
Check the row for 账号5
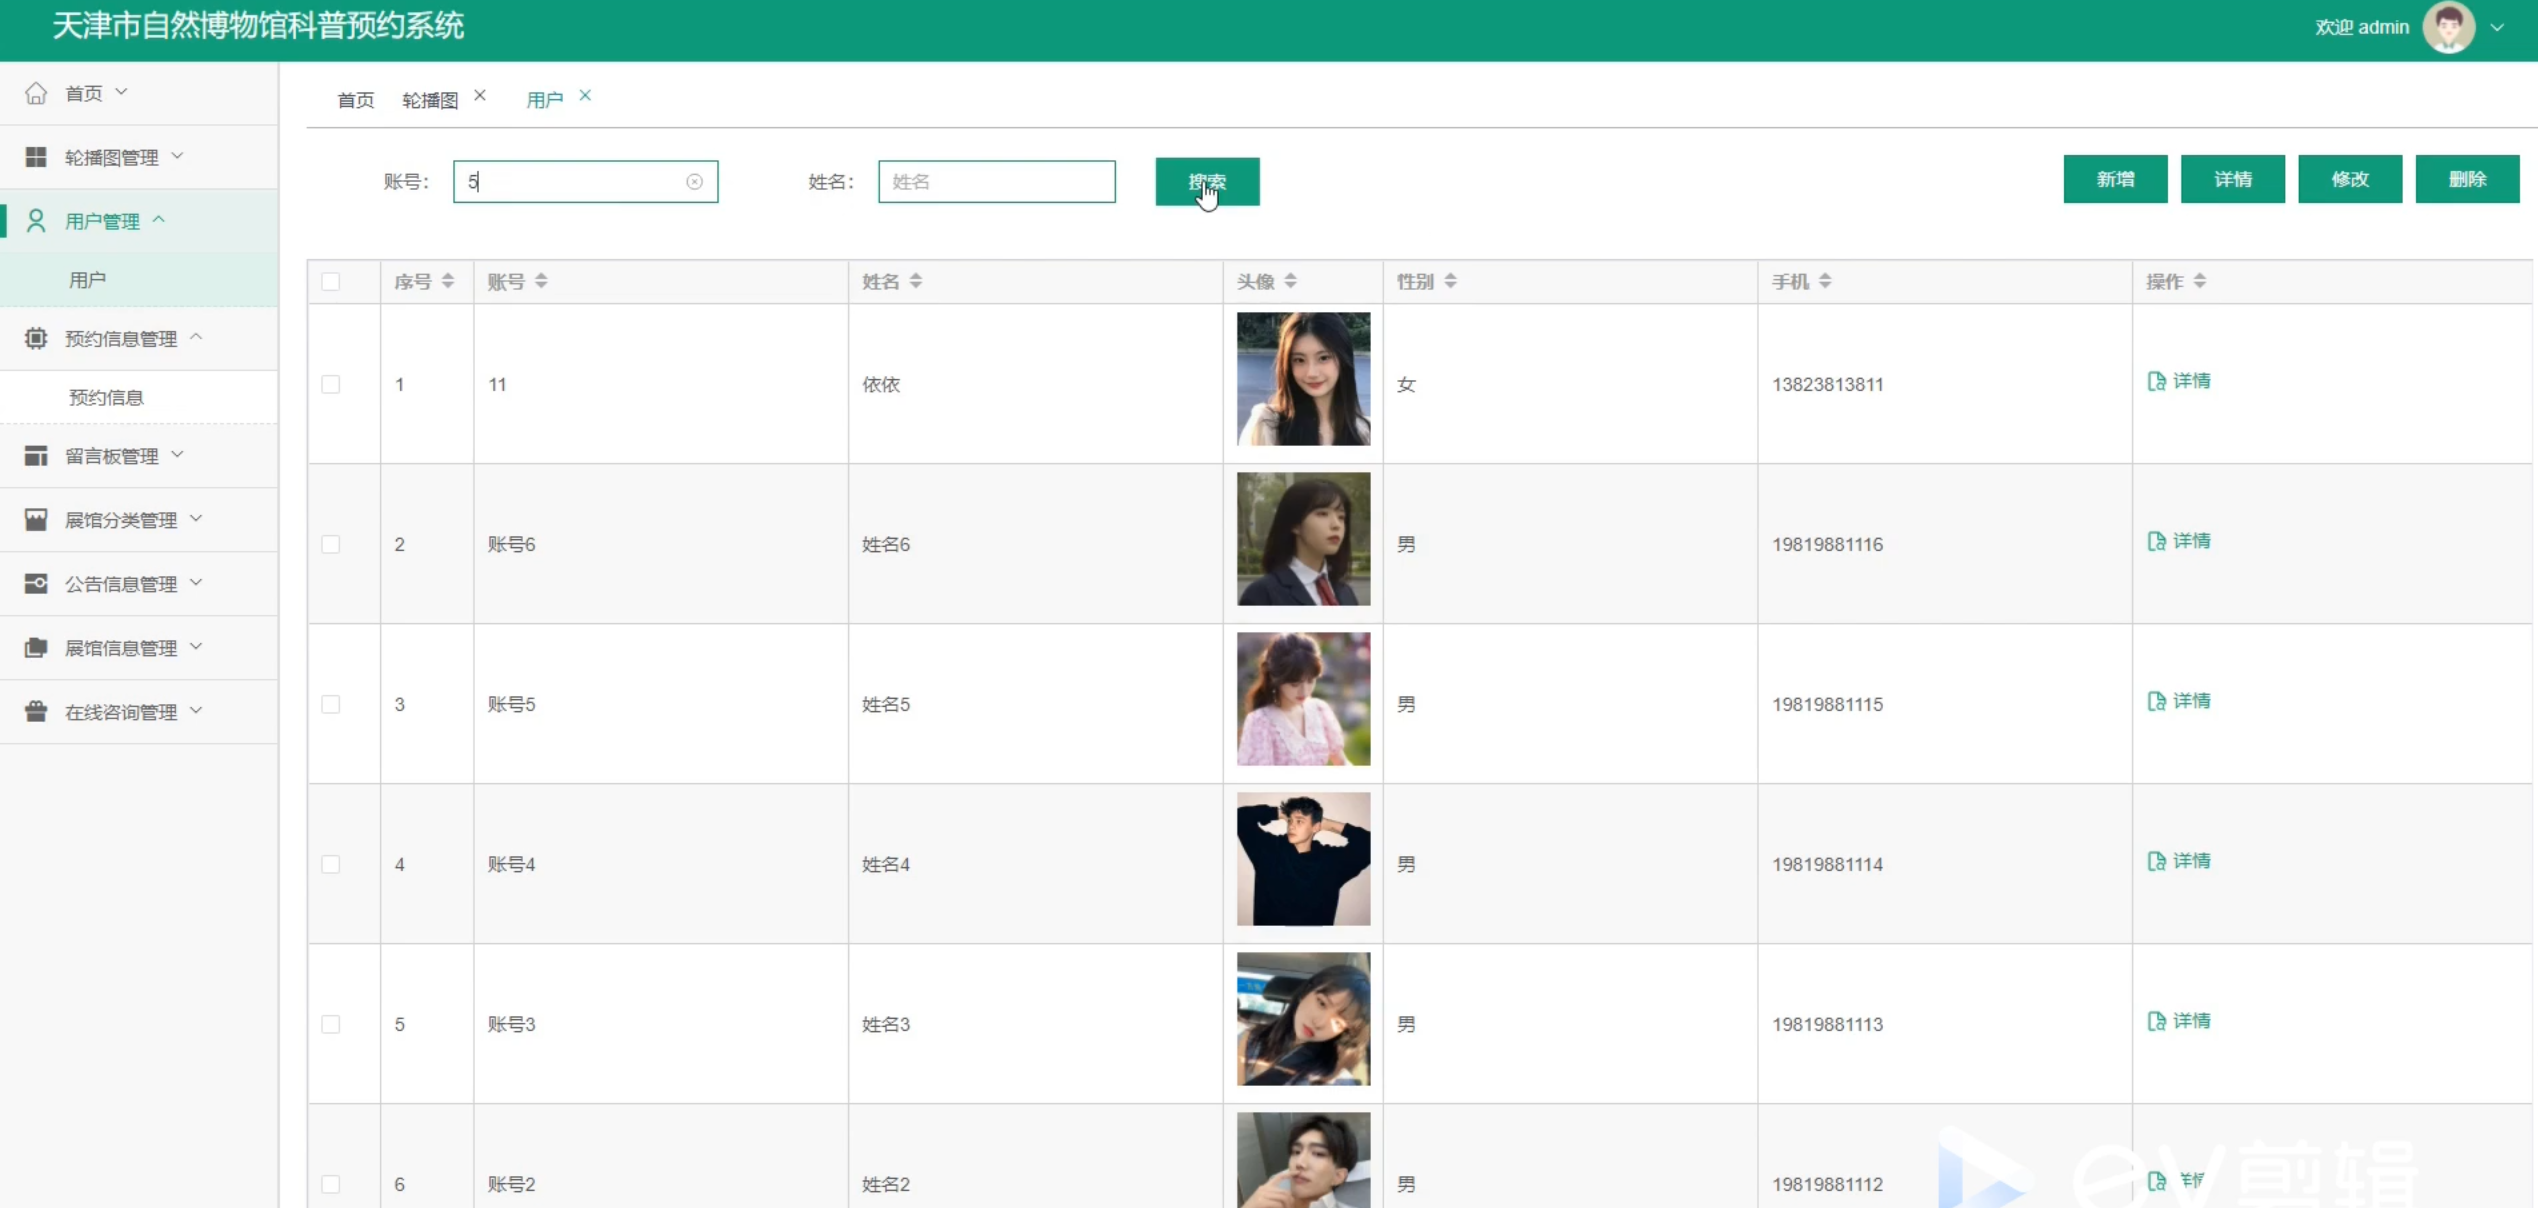(x=331, y=704)
